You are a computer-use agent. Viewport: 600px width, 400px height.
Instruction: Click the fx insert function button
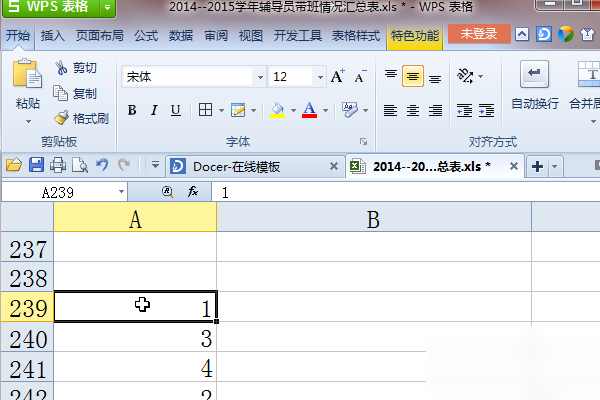click(193, 191)
